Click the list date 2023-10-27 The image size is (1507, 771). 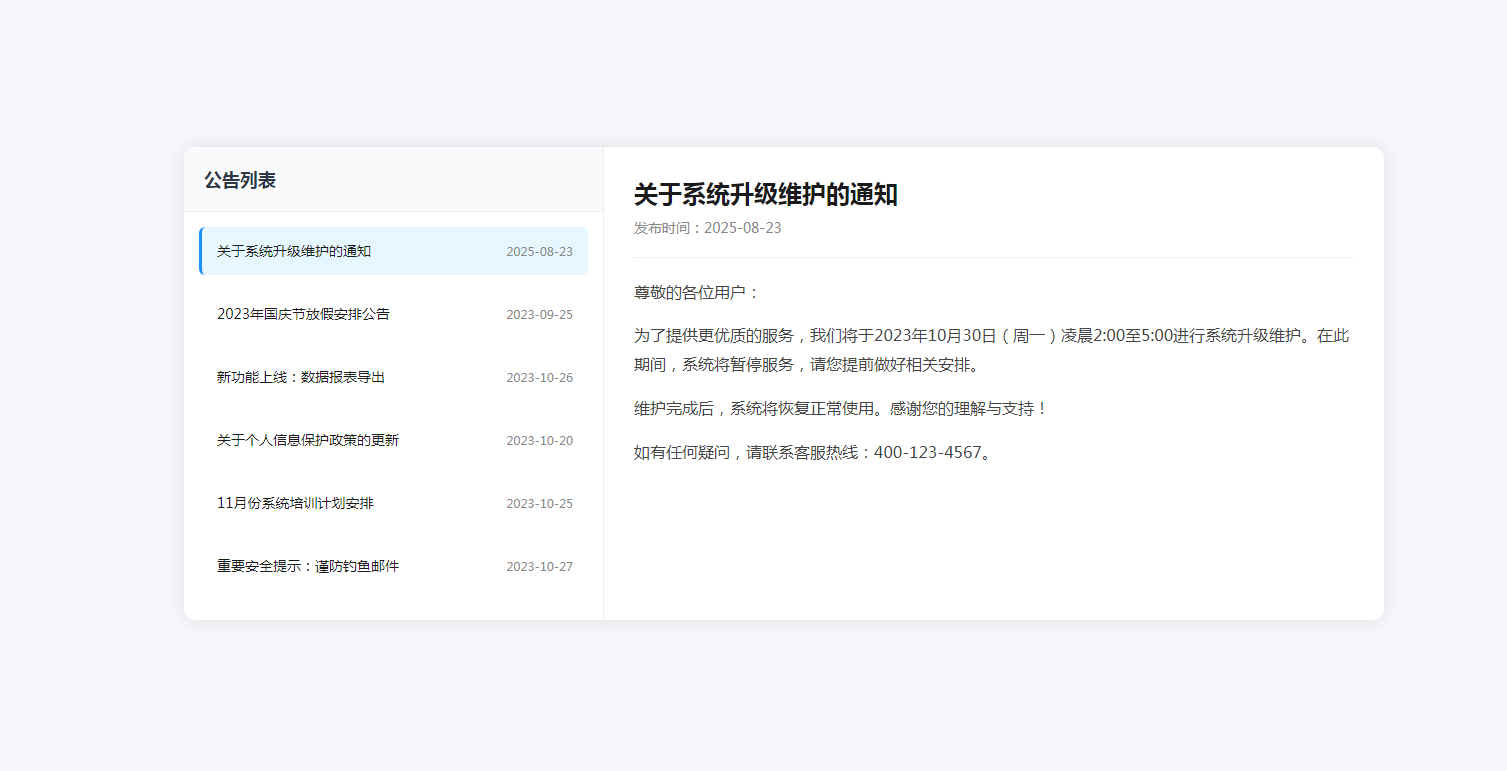coord(539,567)
